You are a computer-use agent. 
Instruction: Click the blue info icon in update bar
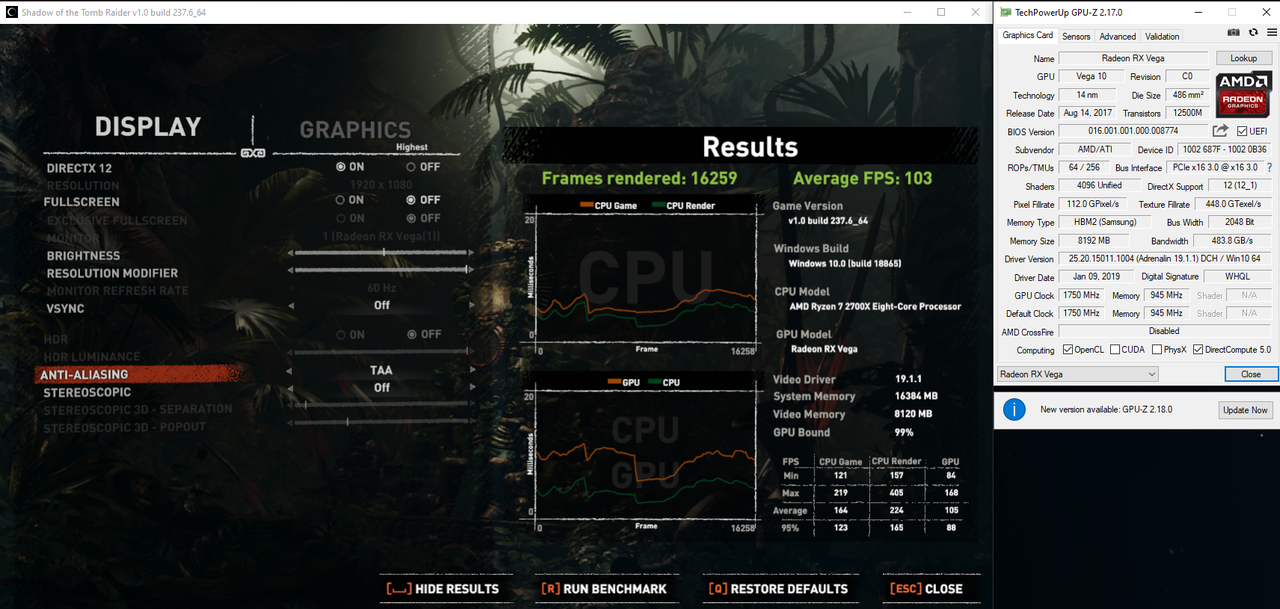click(1015, 410)
